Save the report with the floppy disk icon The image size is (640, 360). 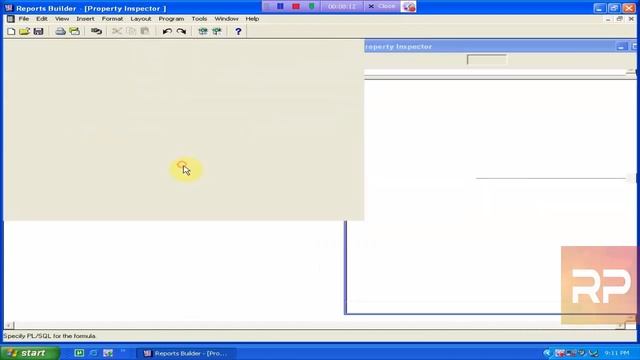[38, 31]
